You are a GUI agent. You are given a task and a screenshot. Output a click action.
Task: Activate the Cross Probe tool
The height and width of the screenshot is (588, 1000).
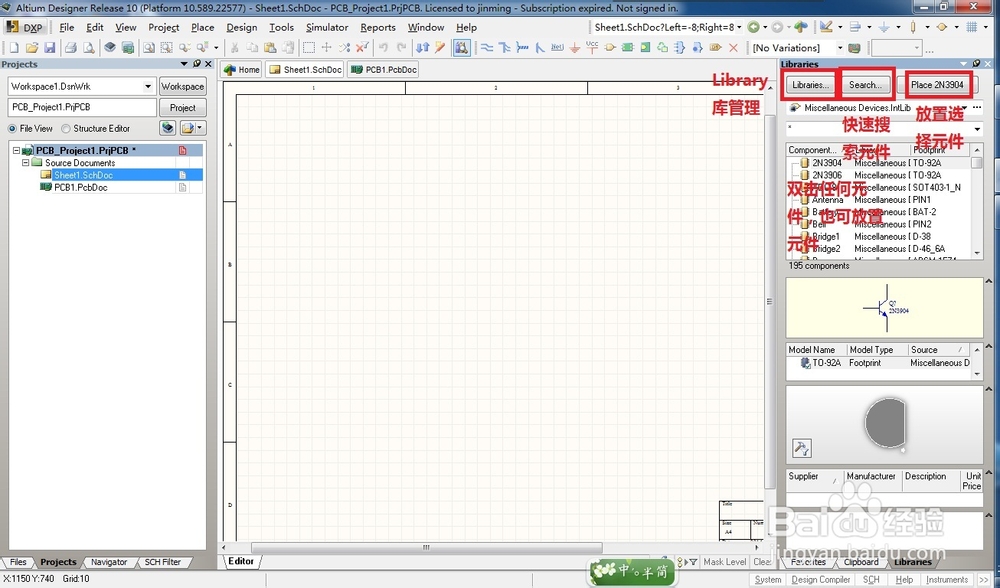(x=440, y=48)
